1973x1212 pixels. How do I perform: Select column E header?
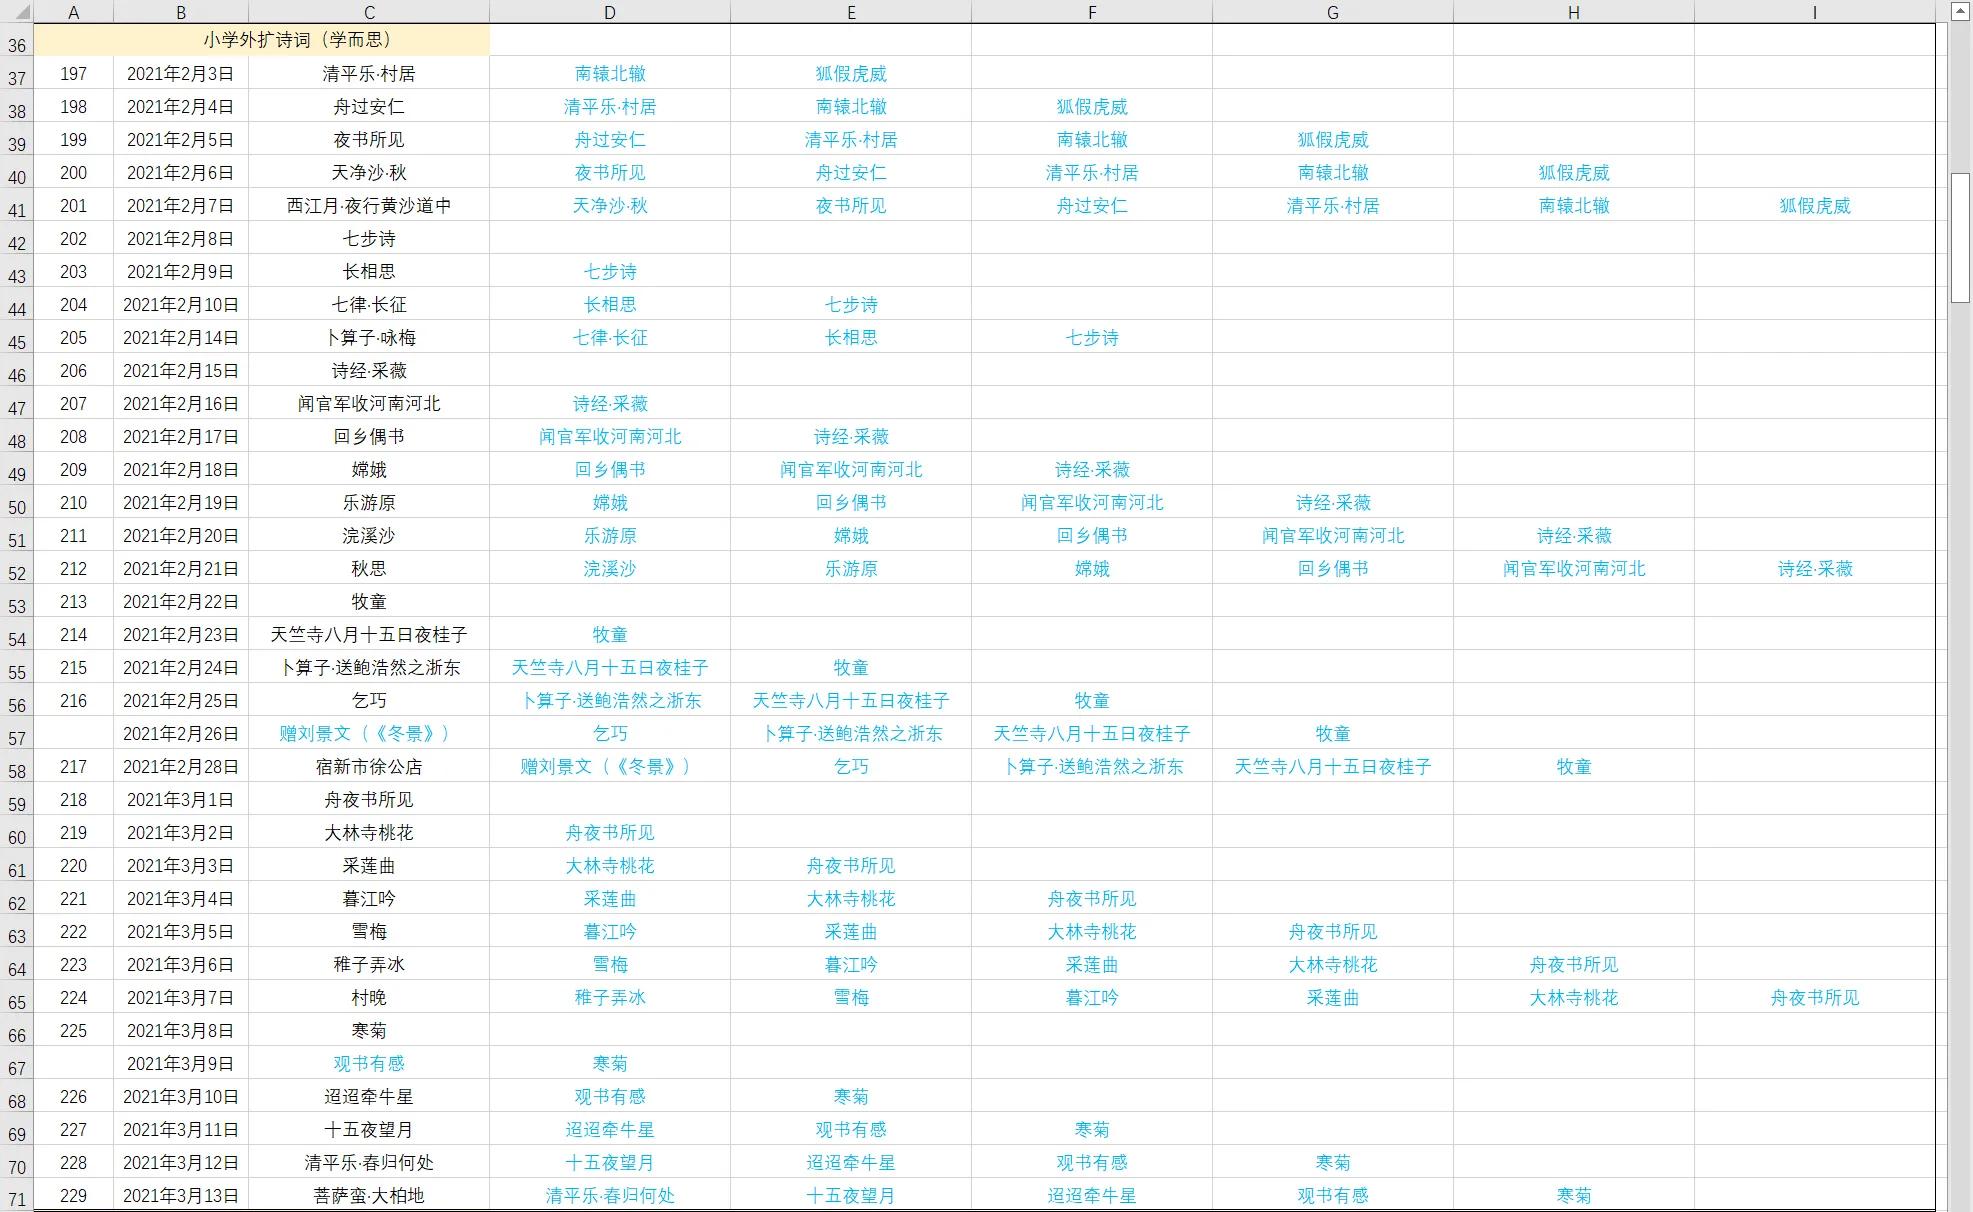click(851, 12)
